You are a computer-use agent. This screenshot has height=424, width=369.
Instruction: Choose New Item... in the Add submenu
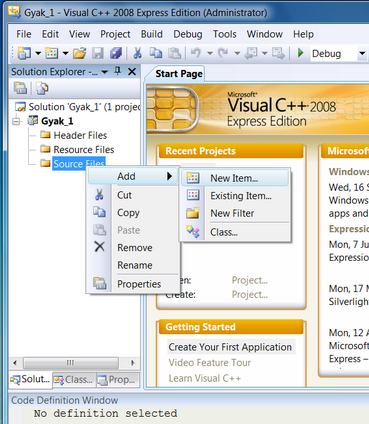[235, 178]
